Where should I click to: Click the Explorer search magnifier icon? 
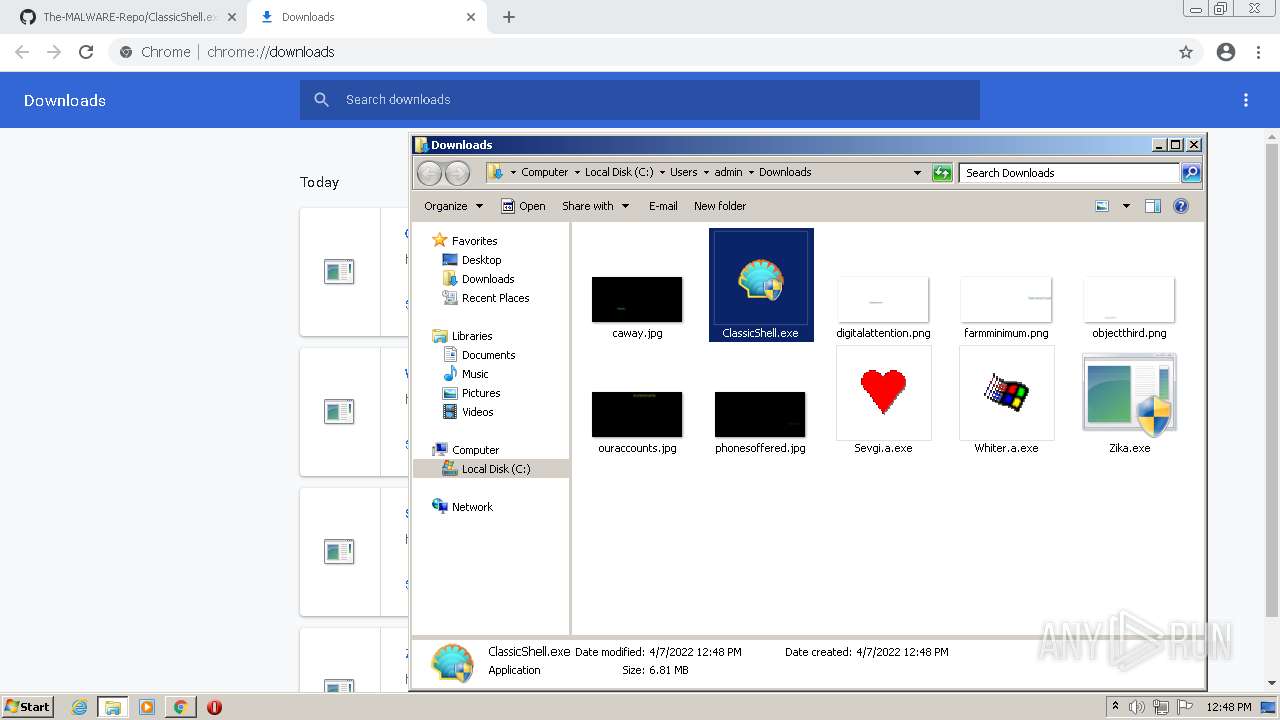1191,173
